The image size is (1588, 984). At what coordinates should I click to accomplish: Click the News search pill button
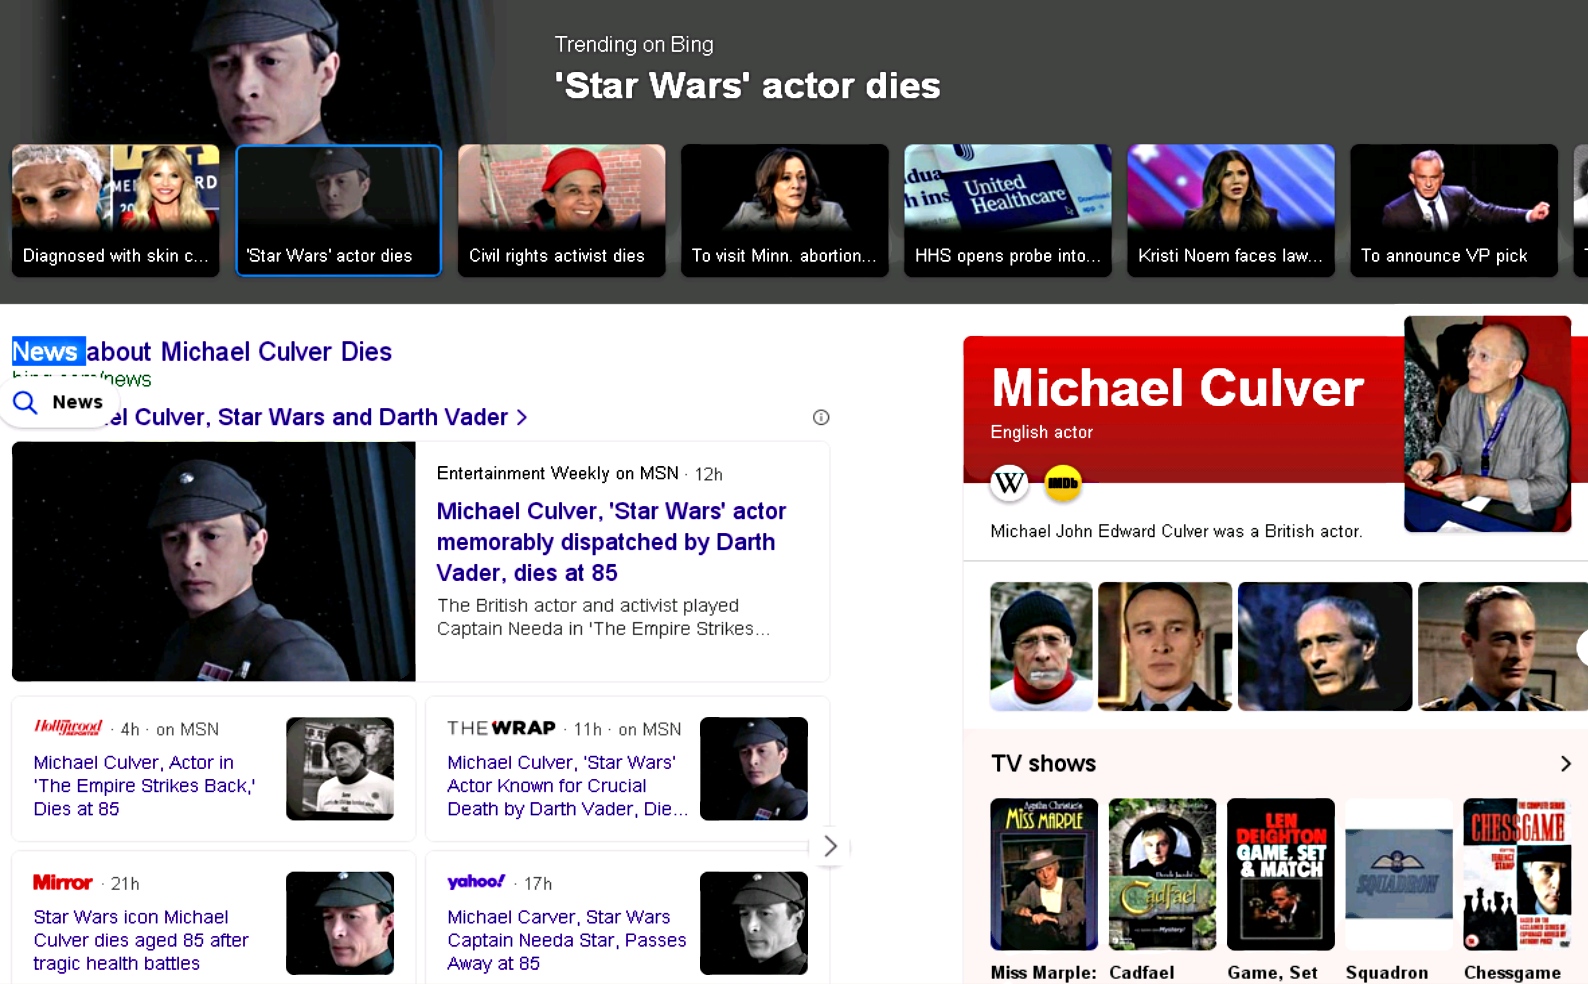[58, 402]
